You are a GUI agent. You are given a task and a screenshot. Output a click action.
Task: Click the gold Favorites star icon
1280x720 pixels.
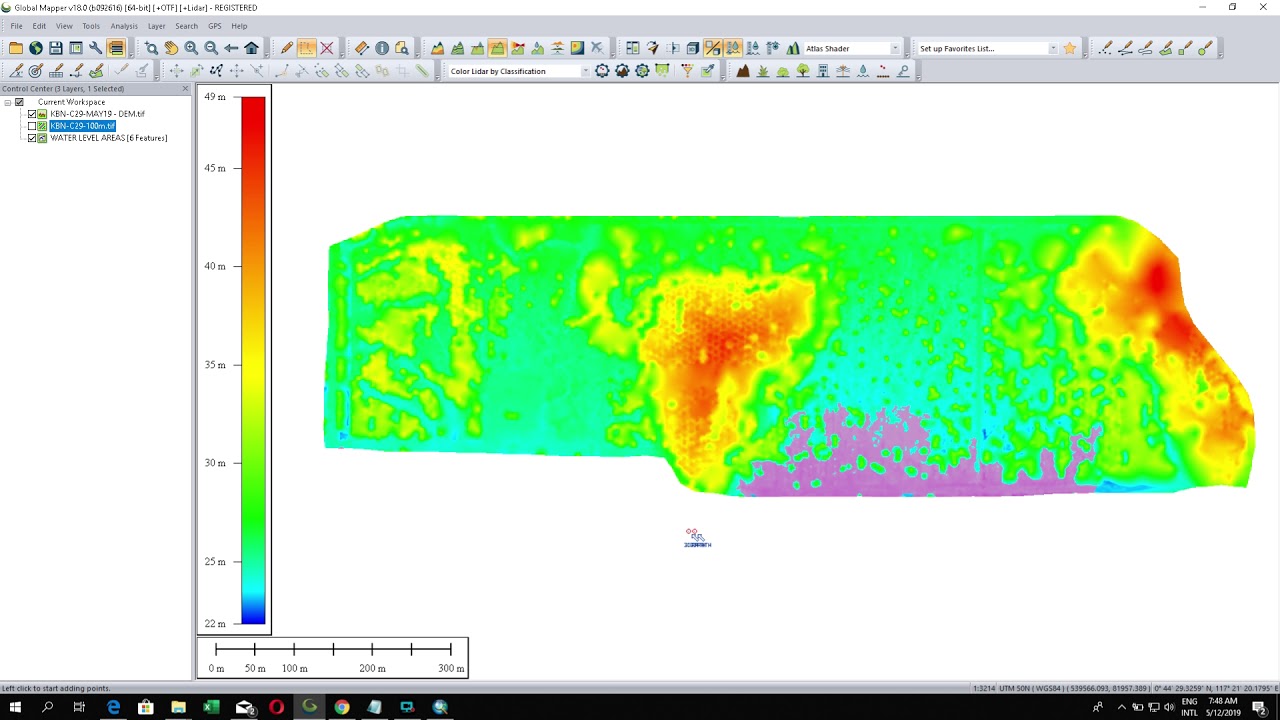click(x=1070, y=48)
